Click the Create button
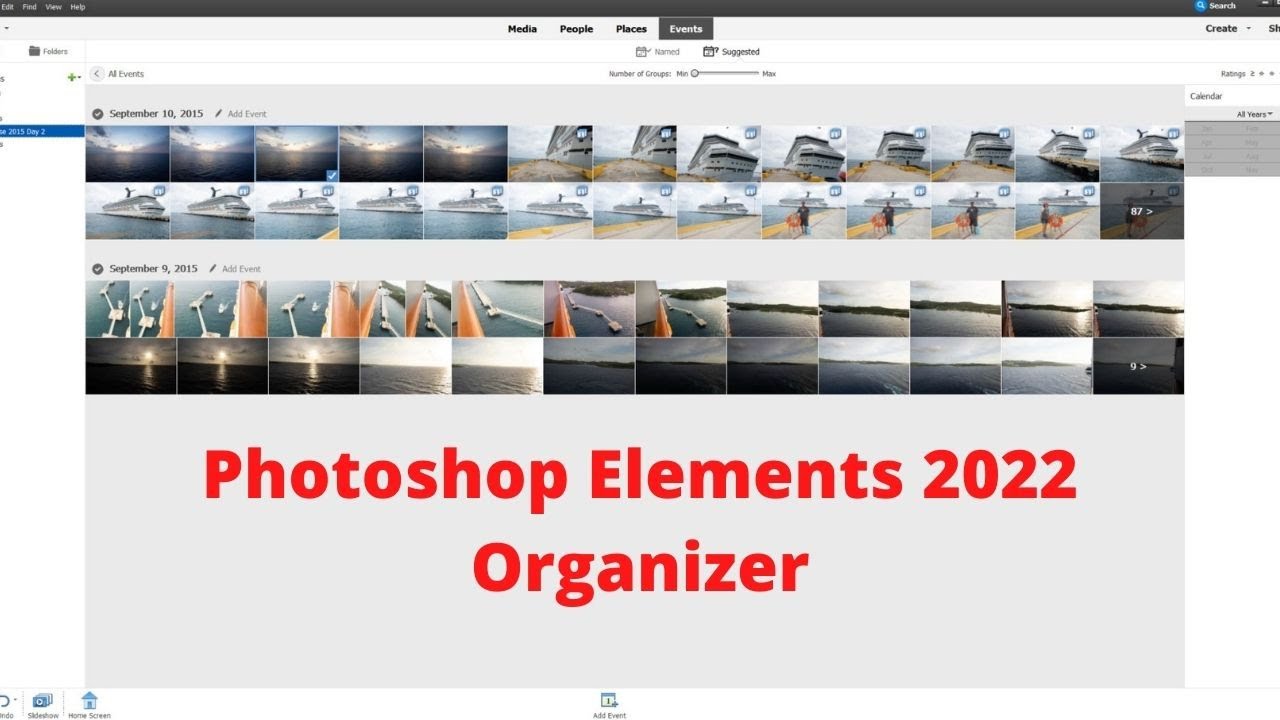 [1221, 29]
